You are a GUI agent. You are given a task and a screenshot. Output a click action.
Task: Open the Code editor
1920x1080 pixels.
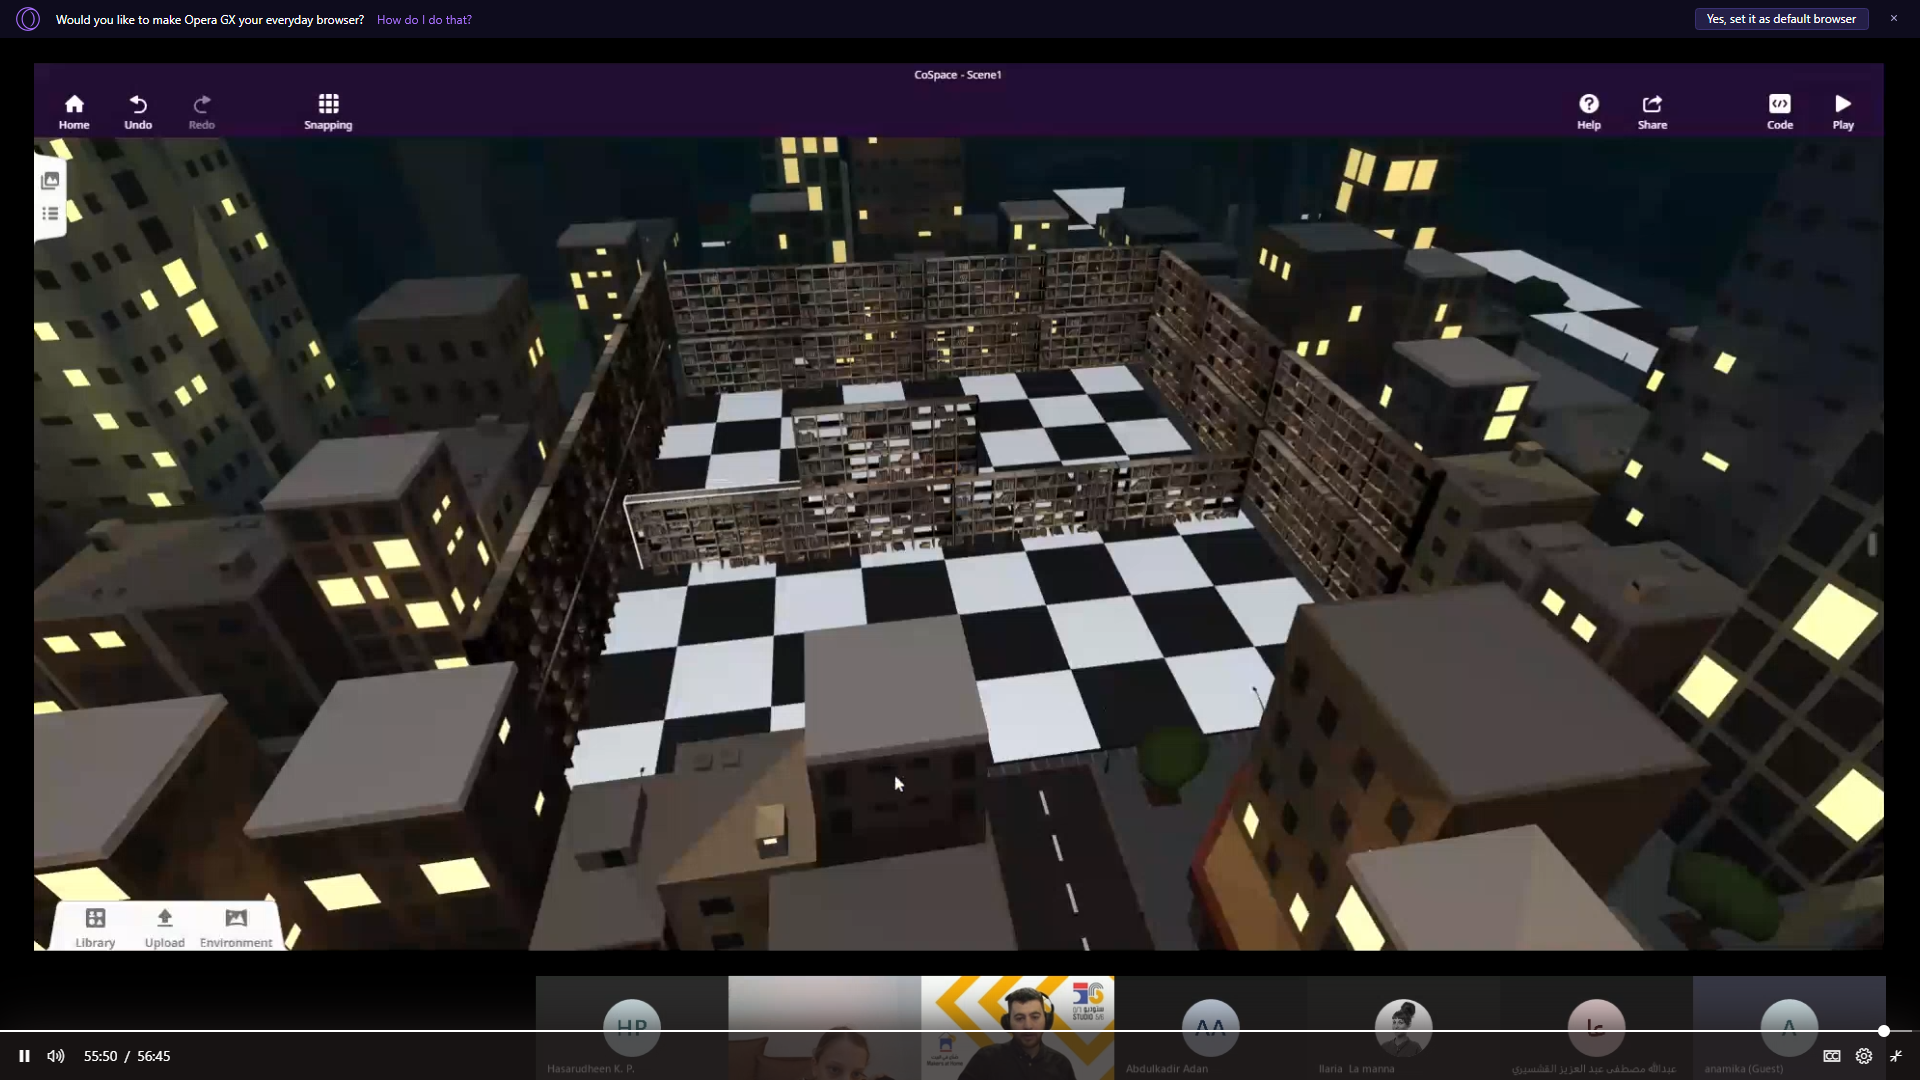click(x=1780, y=111)
